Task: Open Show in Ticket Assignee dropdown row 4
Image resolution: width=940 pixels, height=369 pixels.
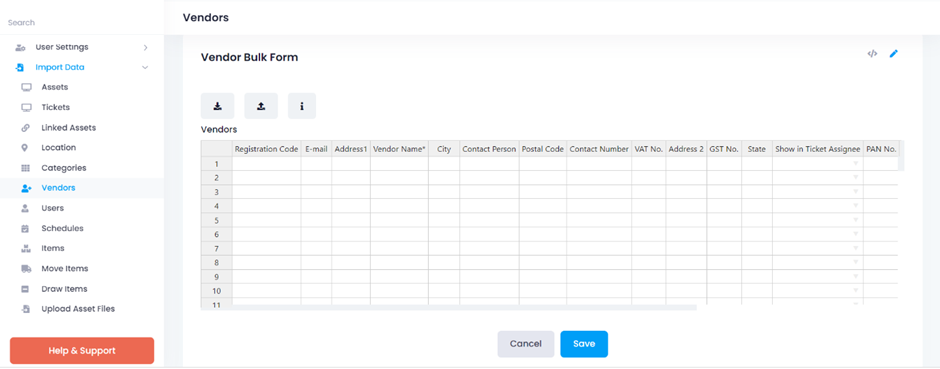Action: [x=855, y=206]
